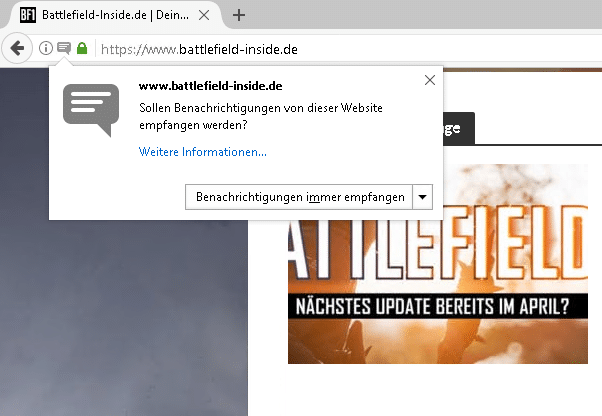Expand the dropdown arrow beside the notification button
602x416 pixels.
click(422, 197)
